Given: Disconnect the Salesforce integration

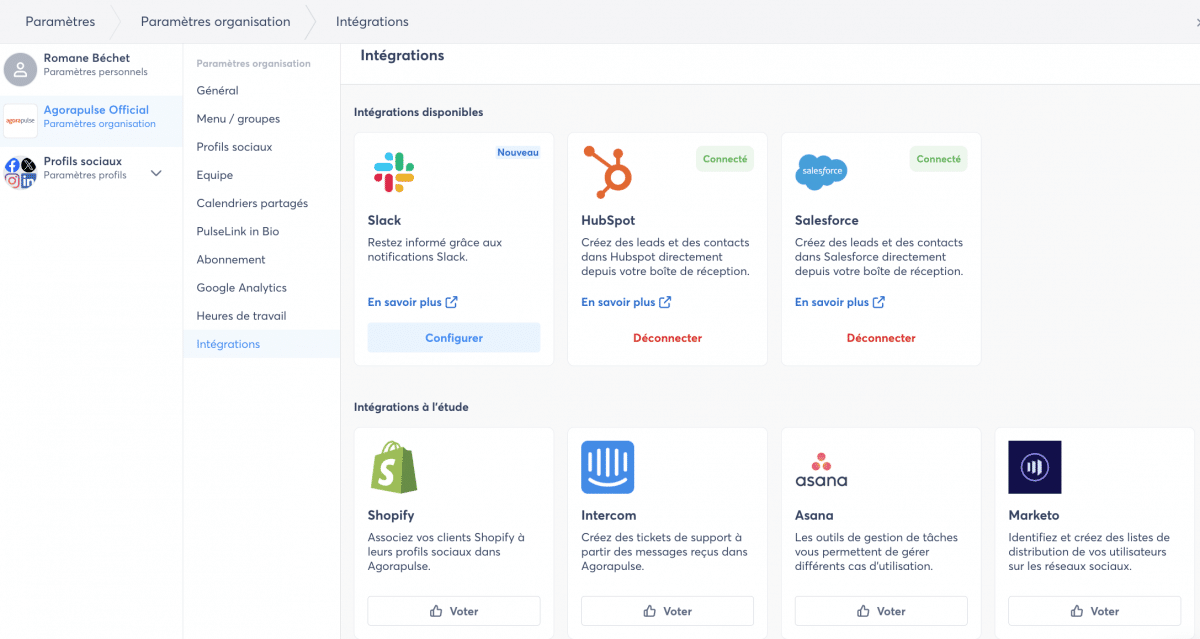Looking at the screenshot, I should 881,338.
